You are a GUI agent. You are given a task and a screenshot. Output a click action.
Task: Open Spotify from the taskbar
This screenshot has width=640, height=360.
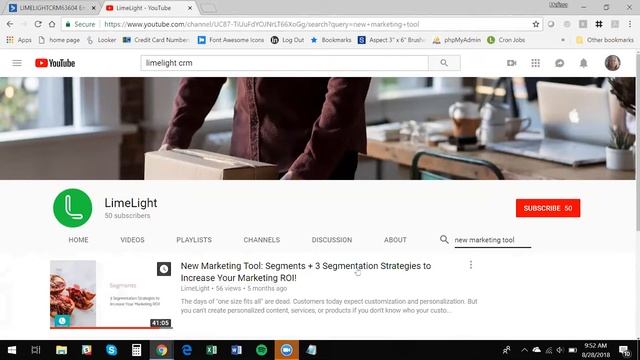[261, 350]
